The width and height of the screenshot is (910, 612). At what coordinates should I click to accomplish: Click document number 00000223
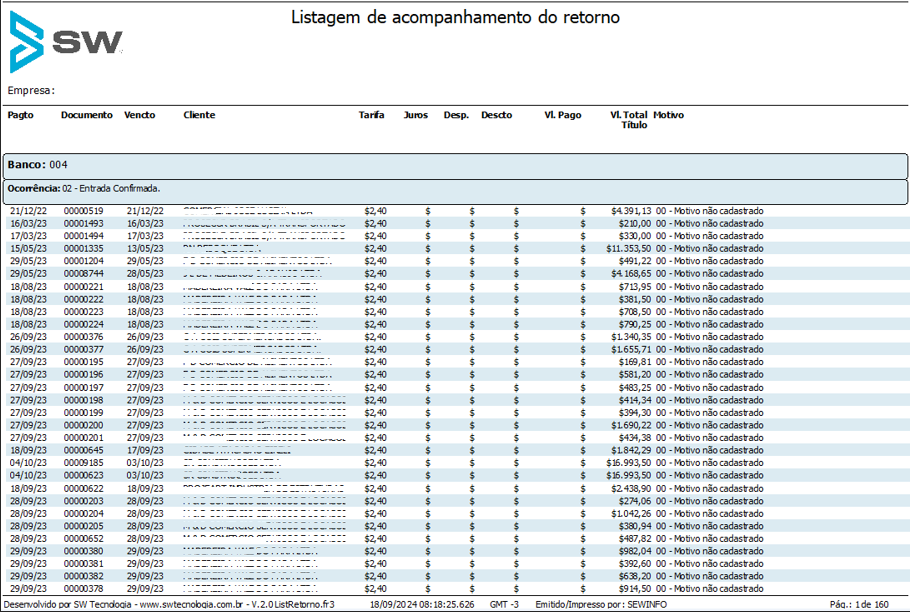[x=84, y=312]
